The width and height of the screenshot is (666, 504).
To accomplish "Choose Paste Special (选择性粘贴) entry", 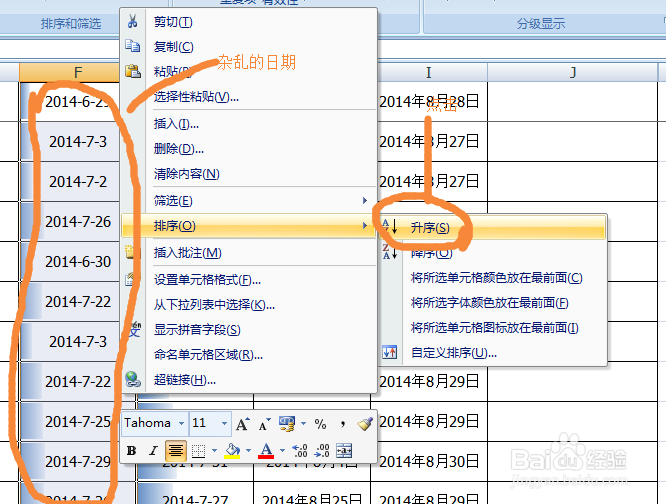I will [x=249, y=97].
